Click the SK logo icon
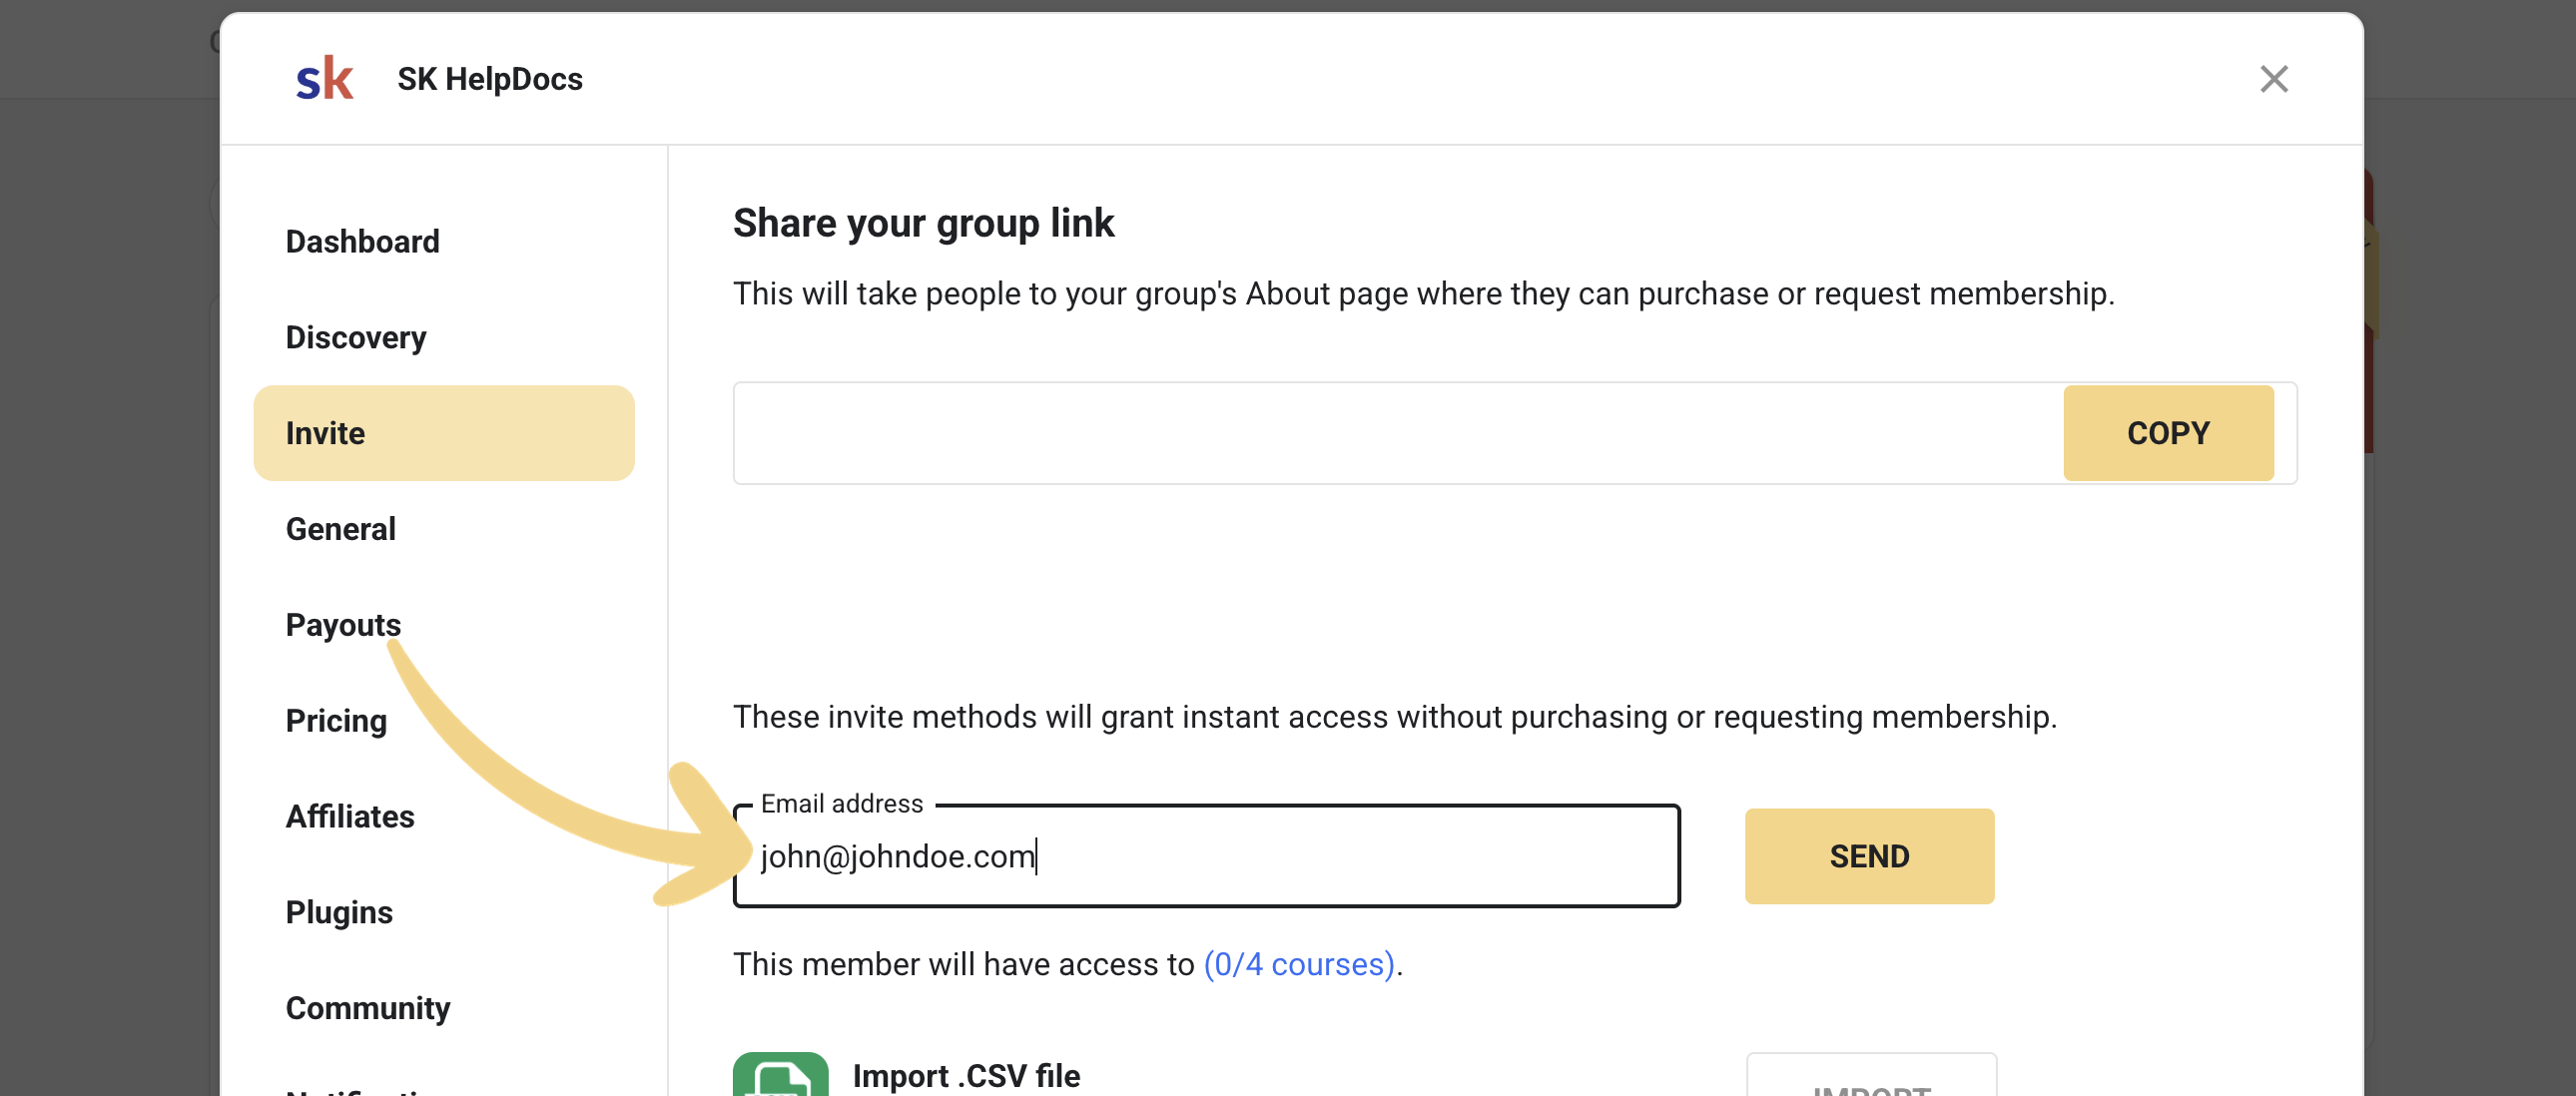The width and height of the screenshot is (2576, 1096). click(324, 79)
